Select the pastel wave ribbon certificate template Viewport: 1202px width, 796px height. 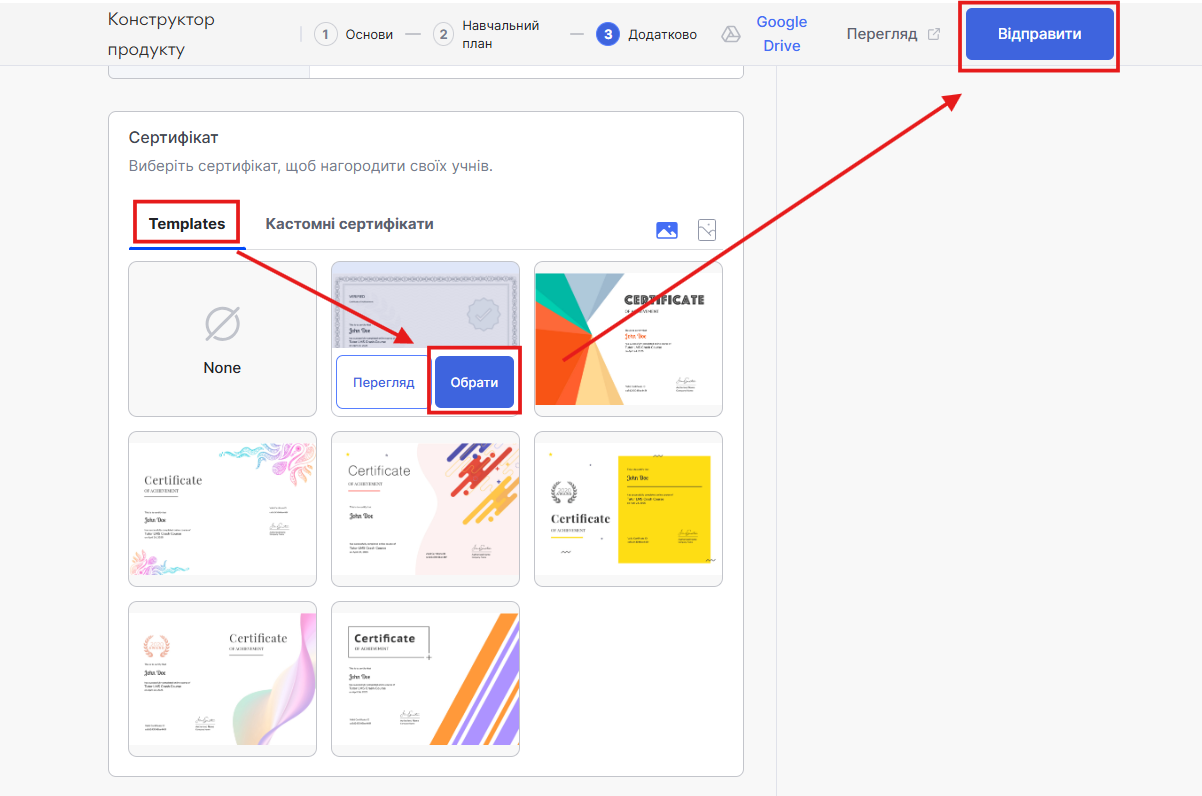[222, 679]
